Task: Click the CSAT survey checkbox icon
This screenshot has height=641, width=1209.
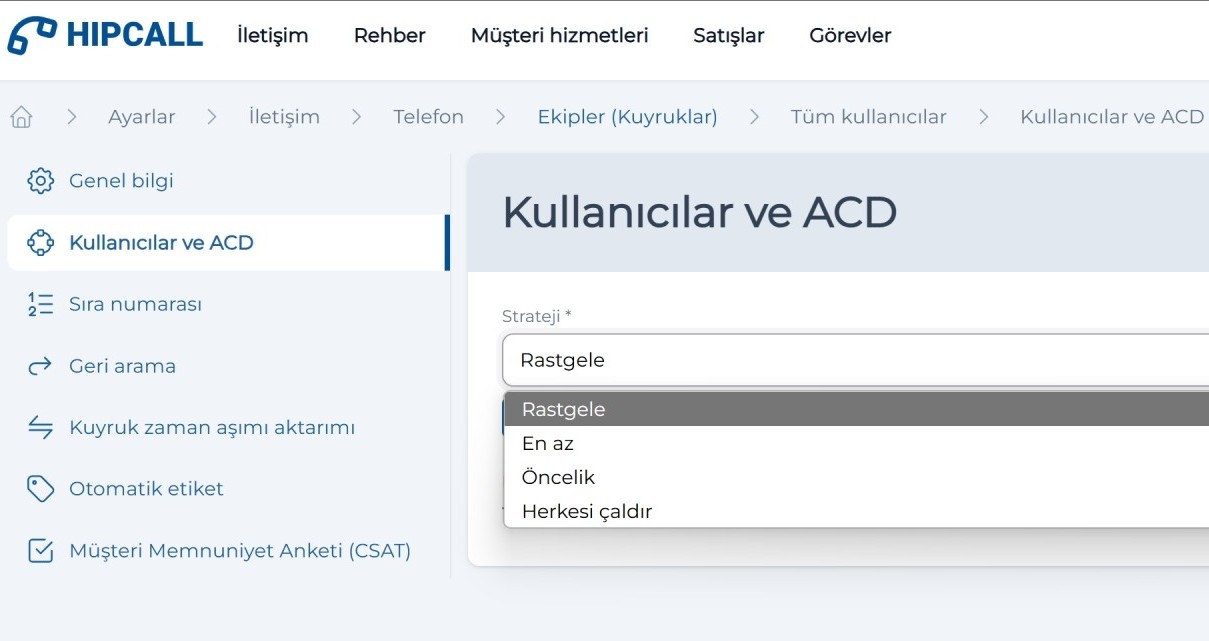Action: click(40, 551)
